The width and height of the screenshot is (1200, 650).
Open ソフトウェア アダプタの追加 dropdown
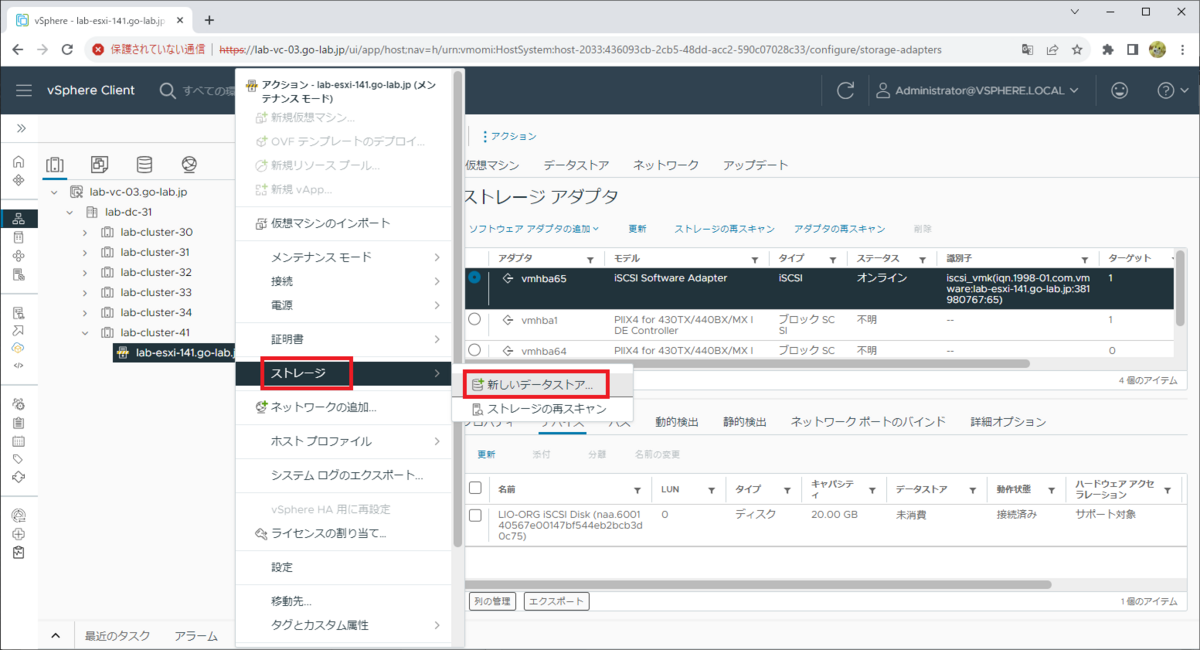[535, 229]
